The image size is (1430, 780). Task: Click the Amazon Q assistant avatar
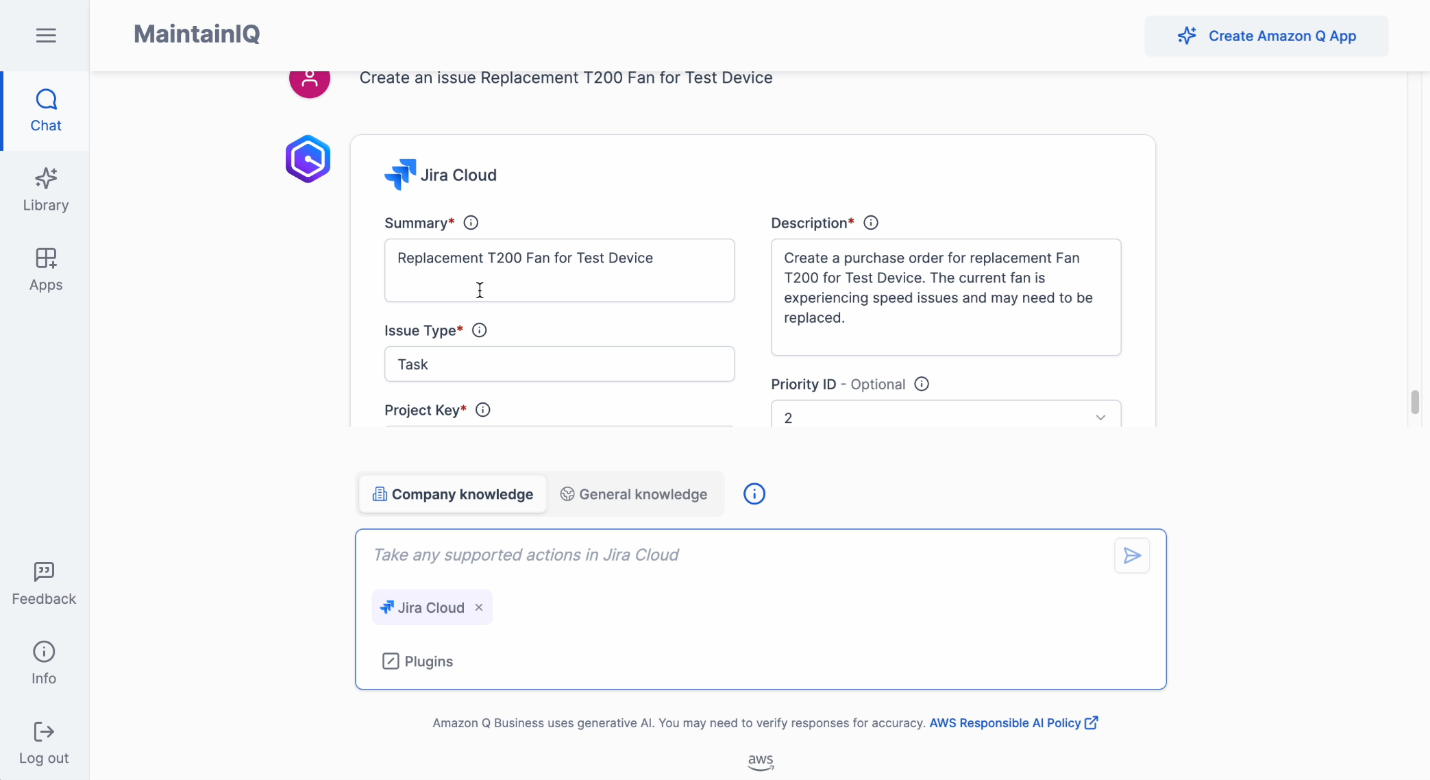click(x=308, y=159)
